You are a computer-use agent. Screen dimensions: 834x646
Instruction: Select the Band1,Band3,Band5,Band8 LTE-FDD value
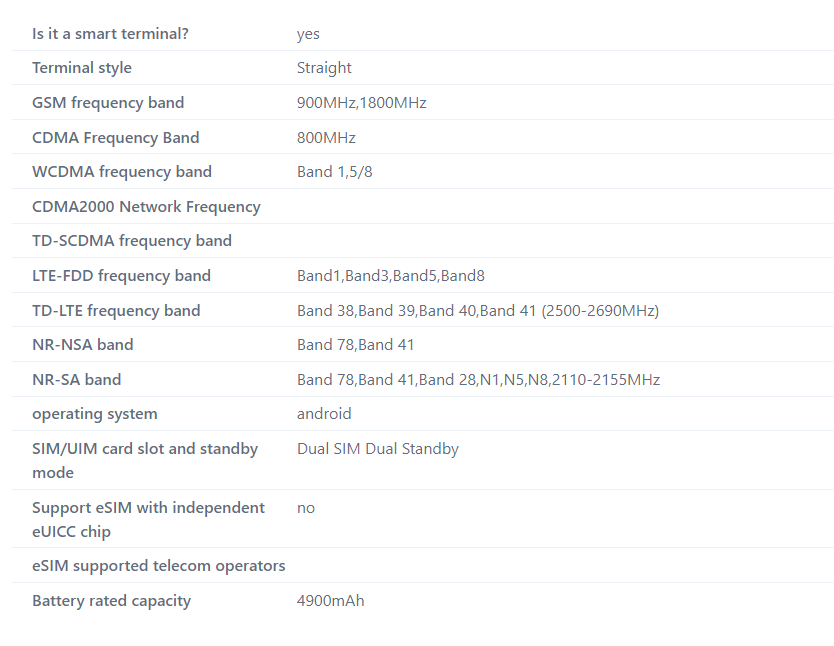391,275
